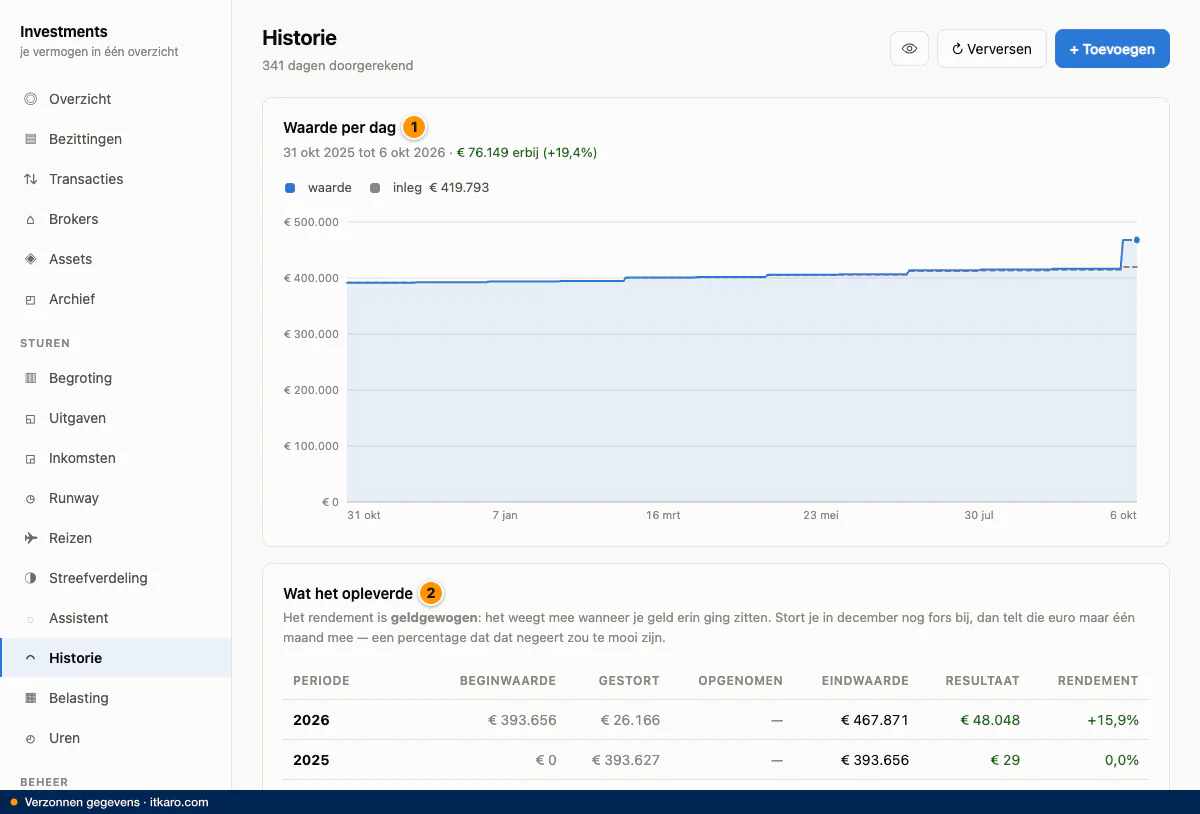Image resolution: width=1200 pixels, height=814 pixels.
Task: Open the Reizen page
Action: pyautogui.click(x=116, y=538)
